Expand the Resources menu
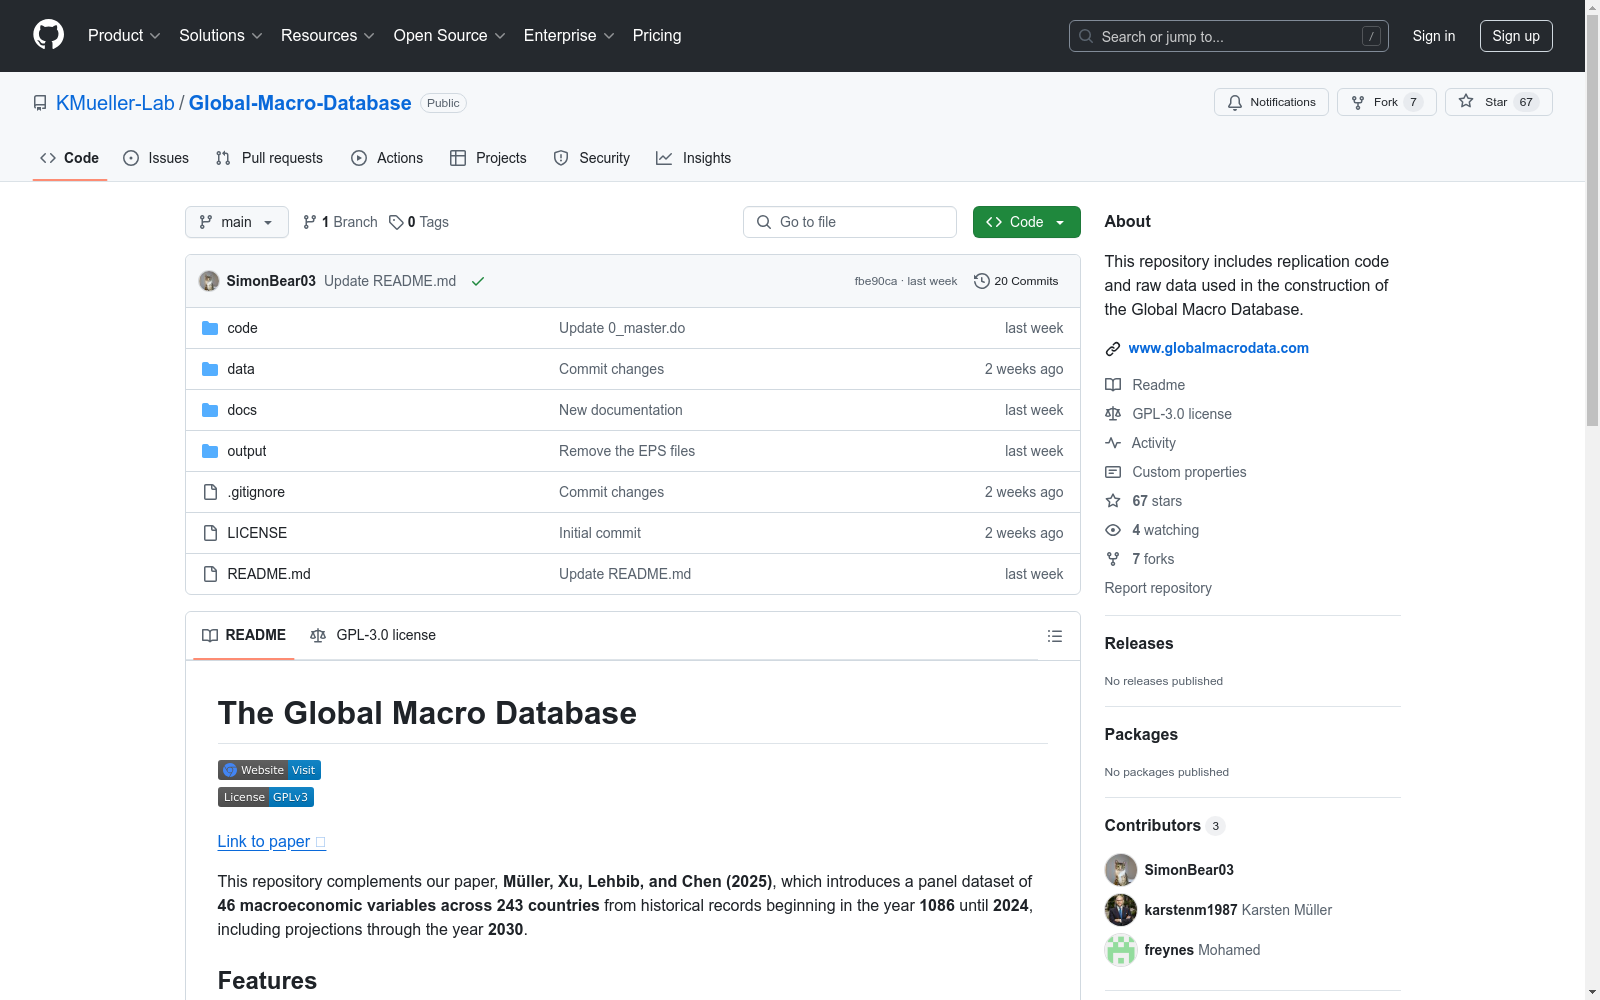Viewport: 1600px width, 1000px height. point(327,35)
